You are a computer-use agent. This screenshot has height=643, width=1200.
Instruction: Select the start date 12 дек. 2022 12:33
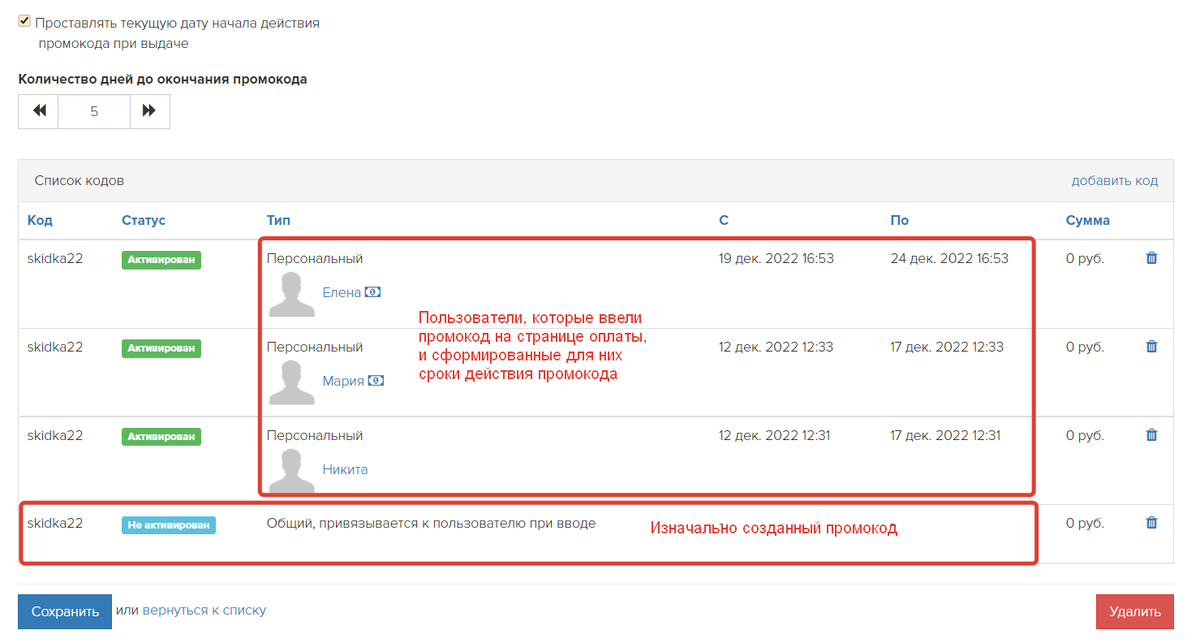(776, 347)
